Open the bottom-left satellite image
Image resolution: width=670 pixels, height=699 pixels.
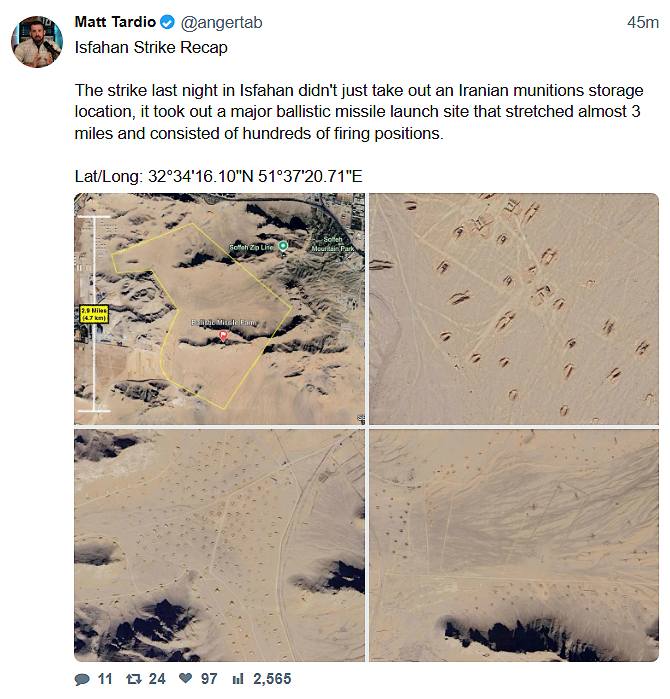[219, 545]
